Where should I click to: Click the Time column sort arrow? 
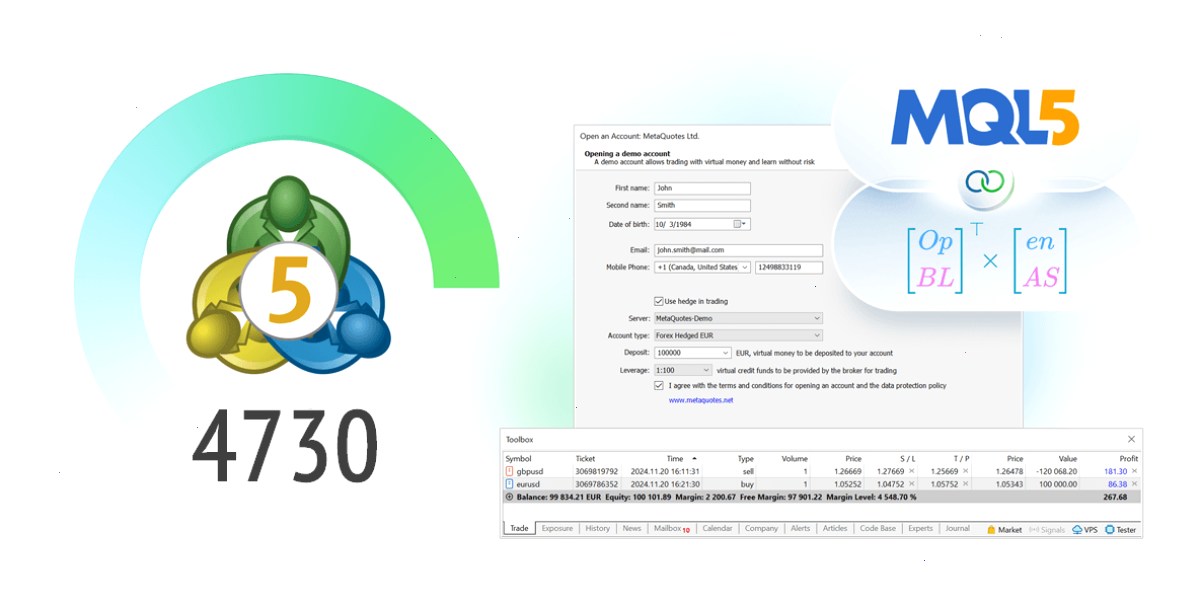tap(694, 458)
